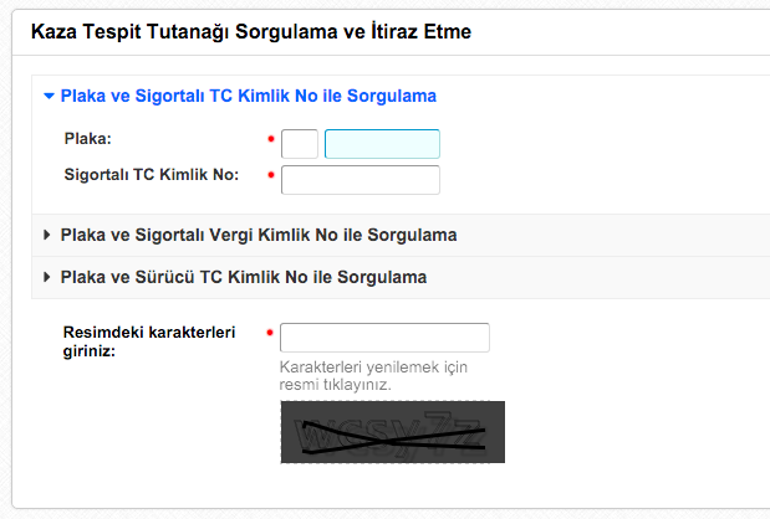Click the captcha characters input field
Screen dimensions: 770x519
[384, 338]
